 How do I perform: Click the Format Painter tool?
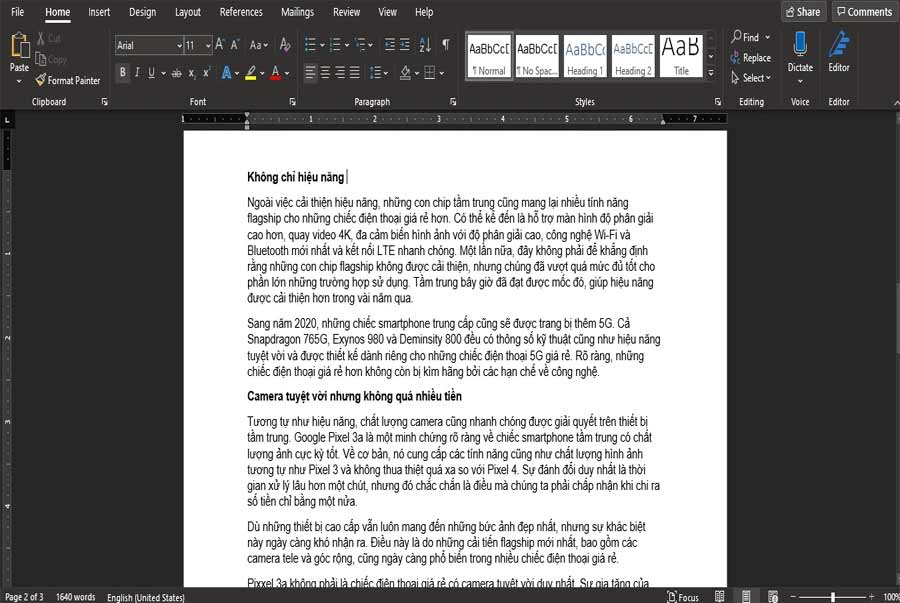pyautogui.click(x=68, y=80)
